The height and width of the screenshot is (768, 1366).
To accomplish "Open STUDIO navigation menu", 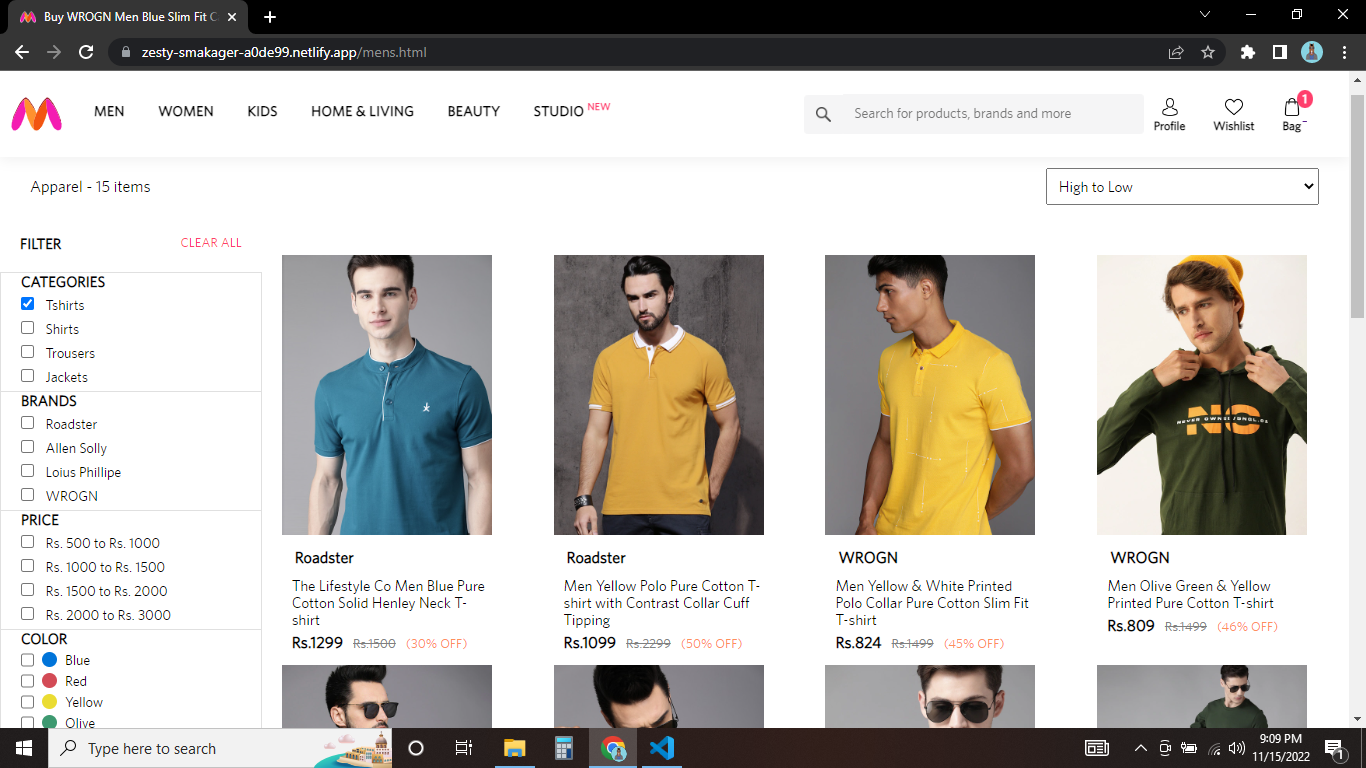I will tap(558, 111).
